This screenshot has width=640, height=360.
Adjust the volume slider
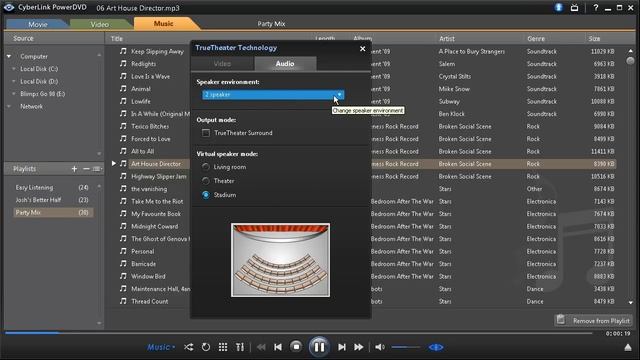coord(406,347)
